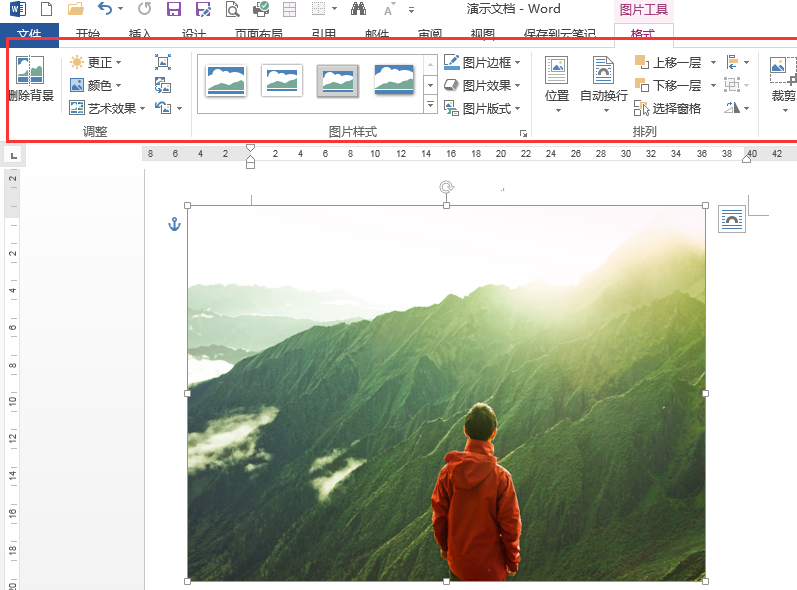The width and height of the screenshot is (797, 590).
Task: Switch to the Format (格式) tab
Action: pyautogui.click(x=643, y=35)
